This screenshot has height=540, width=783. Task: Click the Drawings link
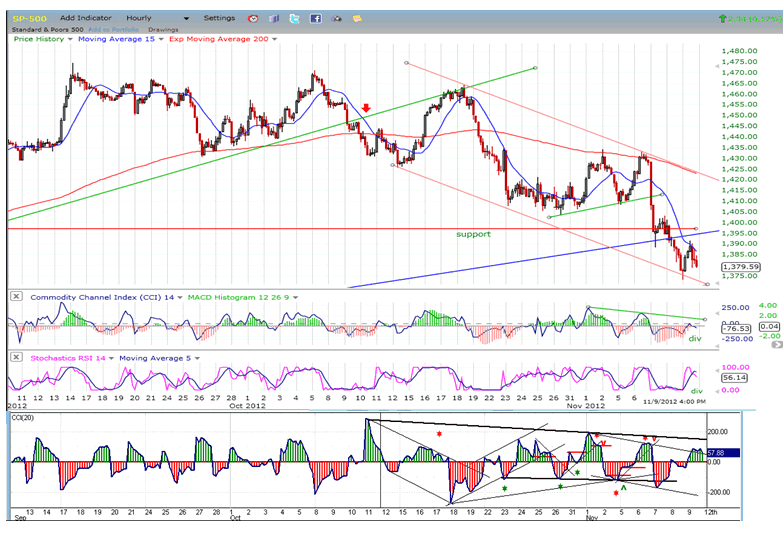(161, 28)
